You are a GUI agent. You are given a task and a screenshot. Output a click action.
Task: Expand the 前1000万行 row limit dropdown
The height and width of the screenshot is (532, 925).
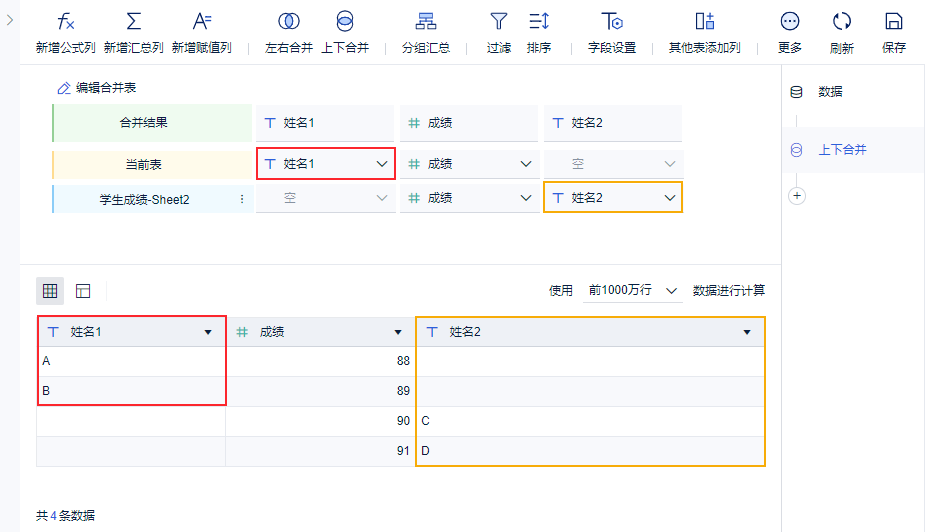(x=671, y=291)
